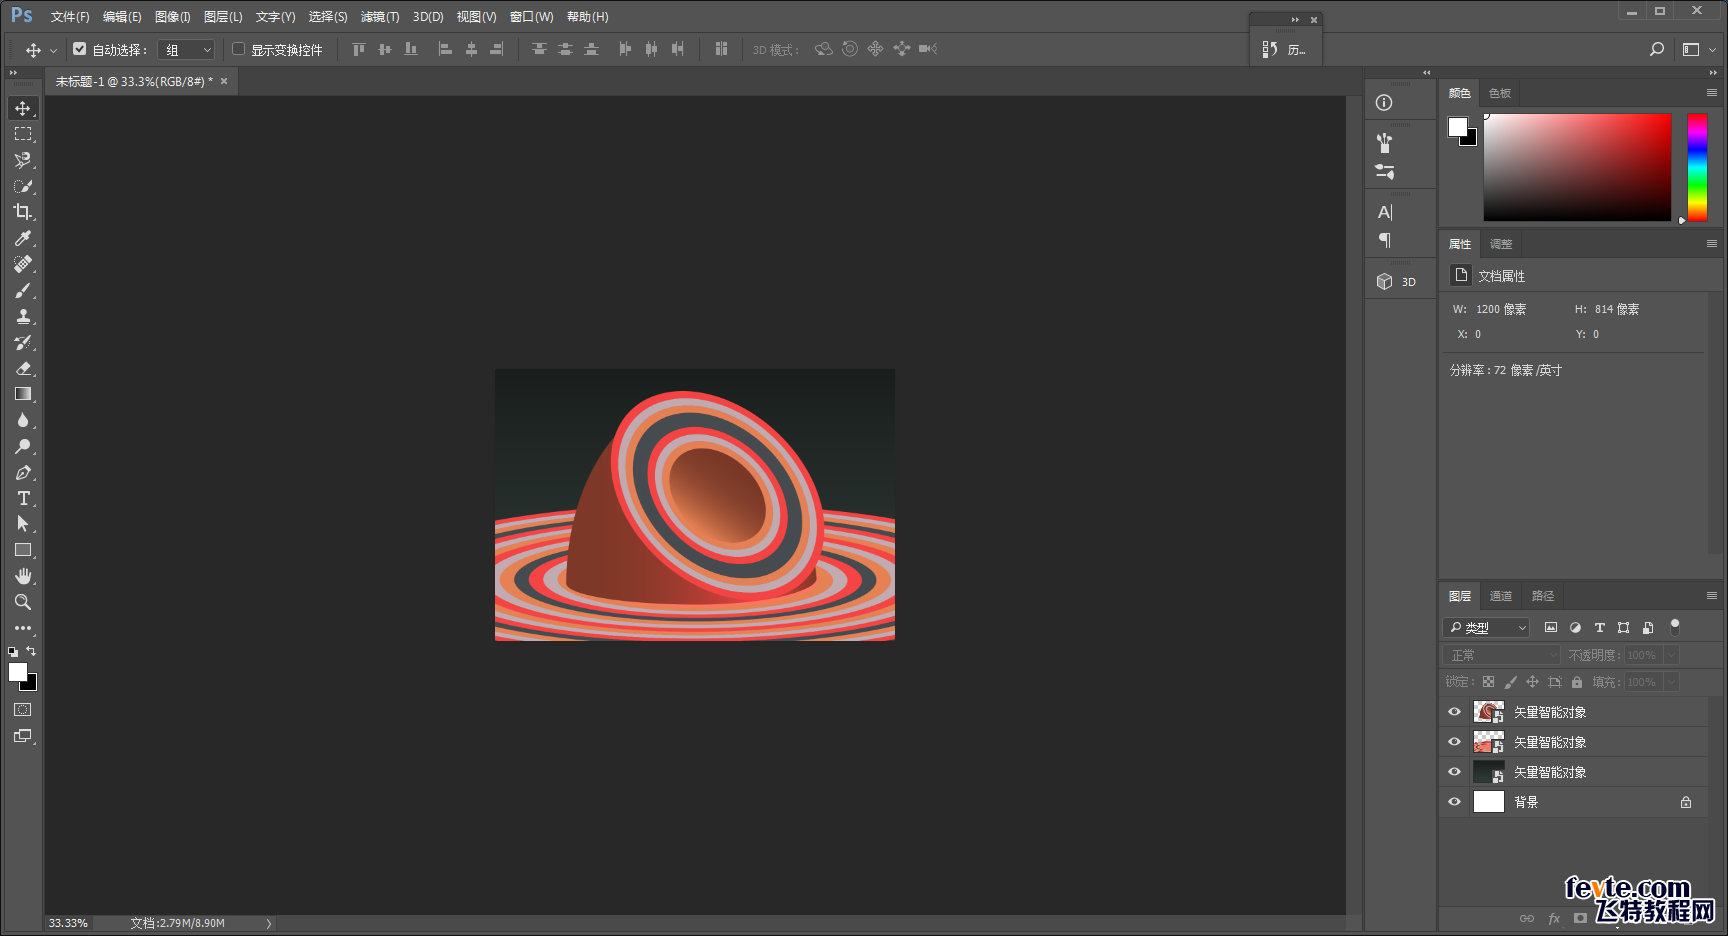The width and height of the screenshot is (1728, 936).
Task: Open the 3D panel icon
Action: [1397, 282]
